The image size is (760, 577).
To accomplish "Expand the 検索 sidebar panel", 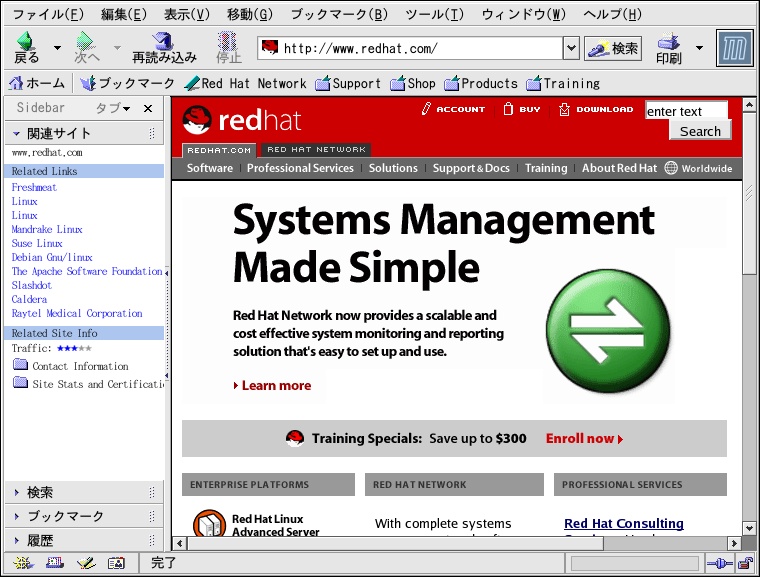I will pyautogui.click(x=40, y=492).
